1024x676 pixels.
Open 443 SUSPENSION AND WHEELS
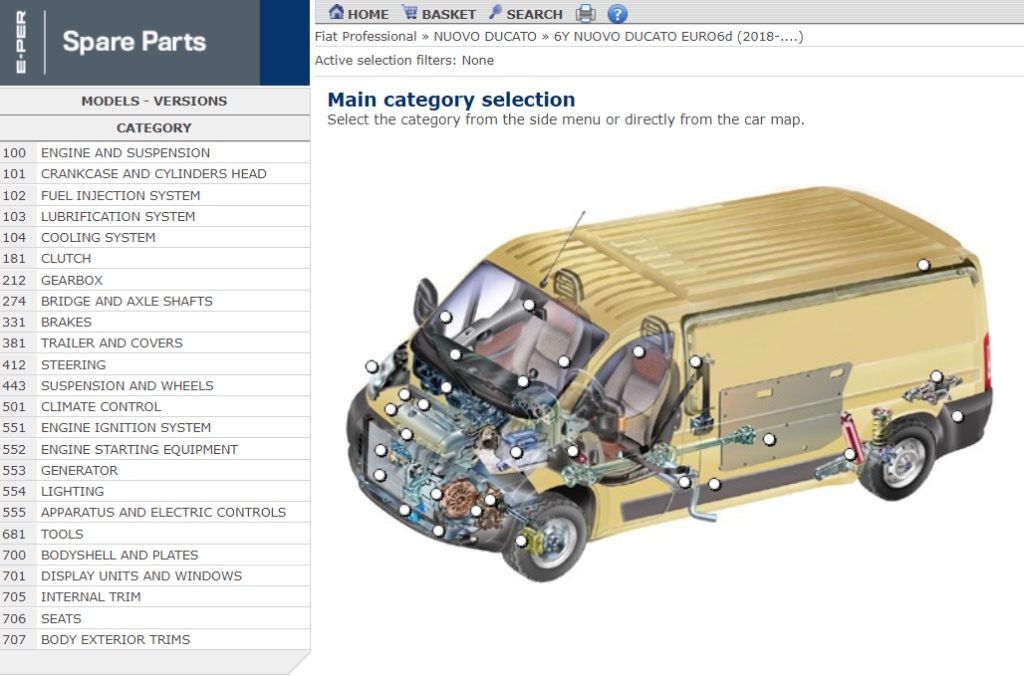[x=155, y=385]
